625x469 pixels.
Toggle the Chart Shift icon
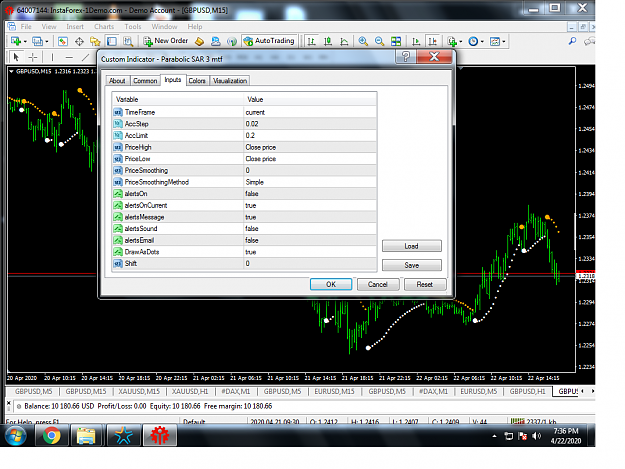point(432,41)
